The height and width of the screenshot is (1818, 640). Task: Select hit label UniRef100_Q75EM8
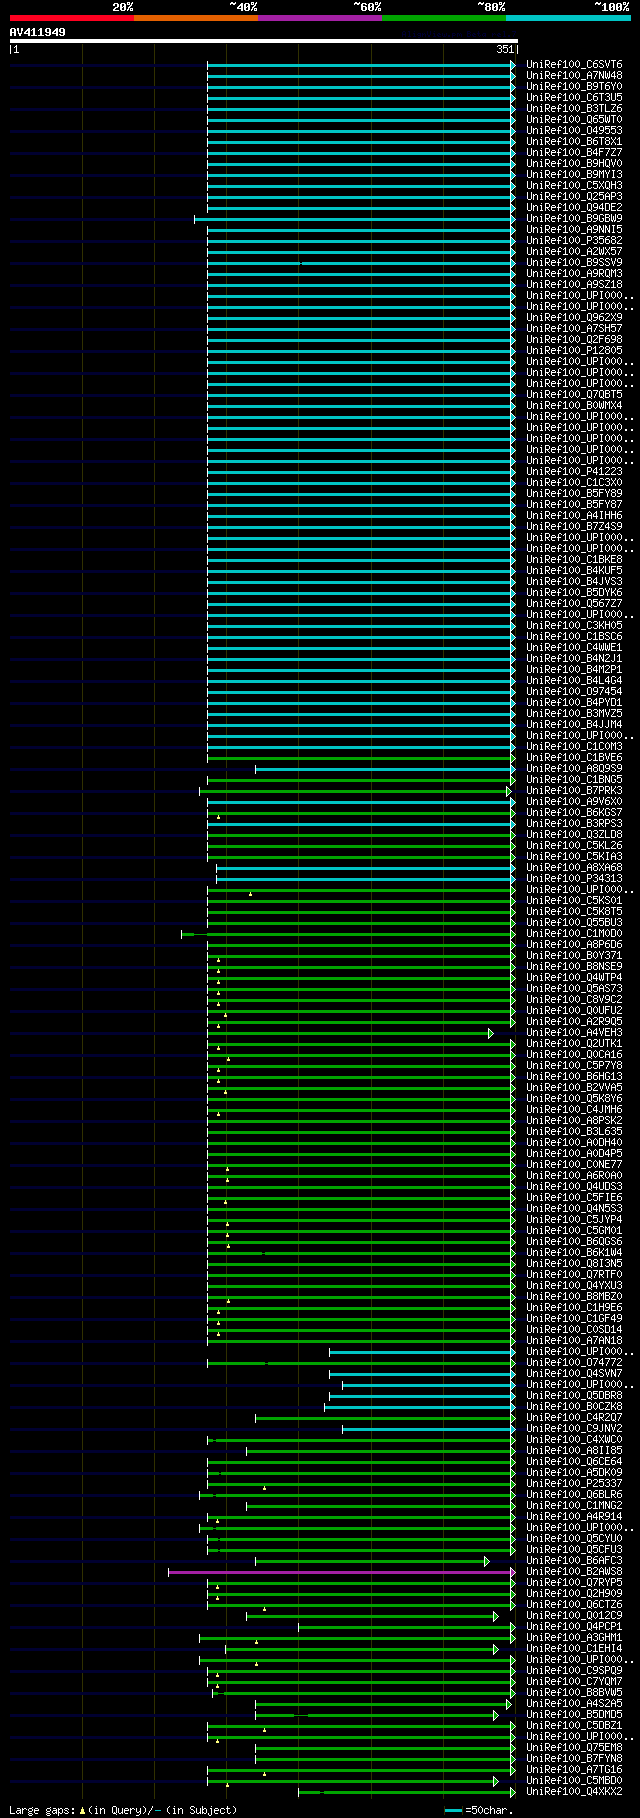[x=574, y=1748]
